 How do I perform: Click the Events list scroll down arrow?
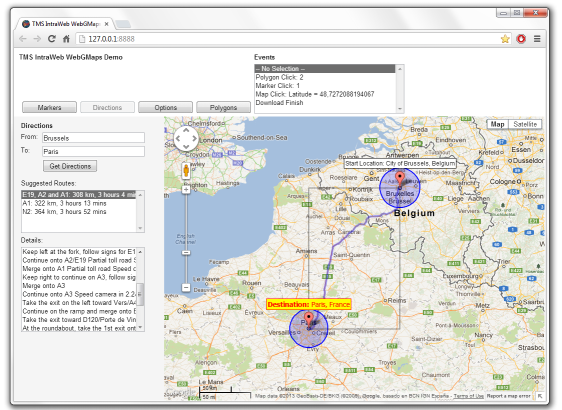[400, 109]
